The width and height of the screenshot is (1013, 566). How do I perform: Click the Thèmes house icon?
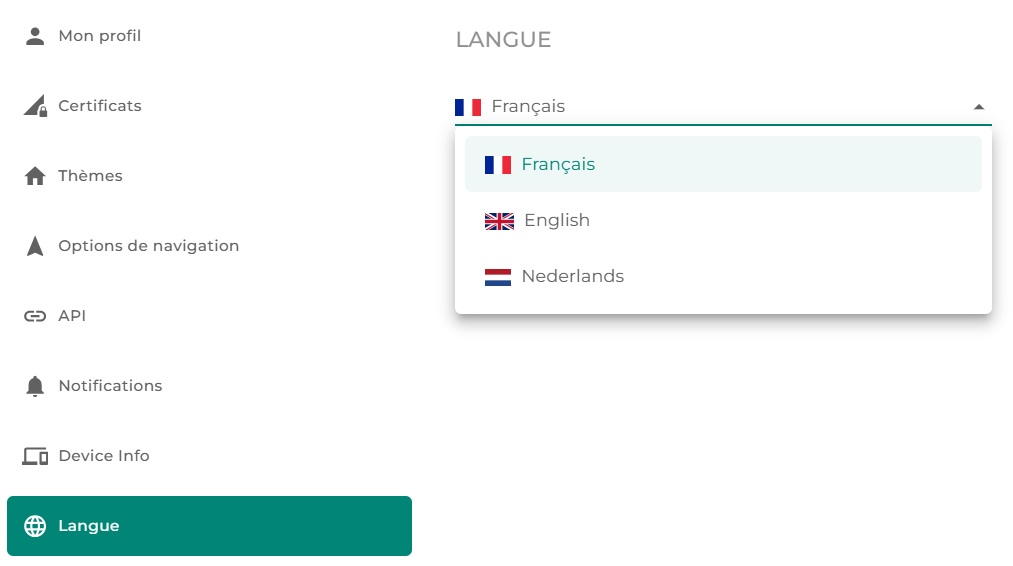(x=35, y=176)
